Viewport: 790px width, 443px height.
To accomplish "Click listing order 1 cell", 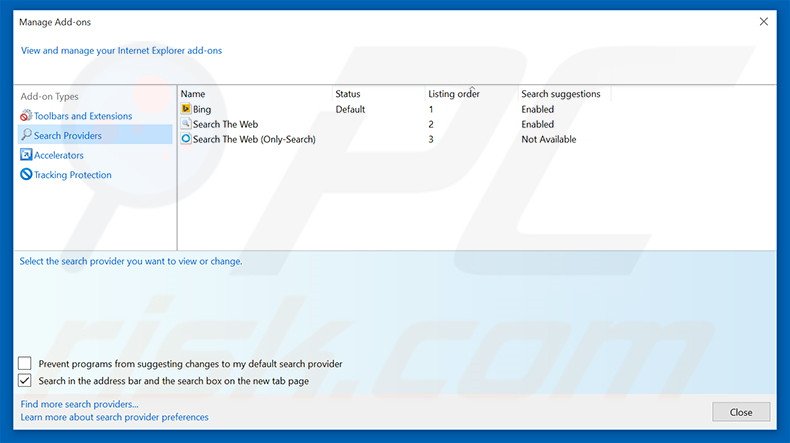I will coord(431,109).
